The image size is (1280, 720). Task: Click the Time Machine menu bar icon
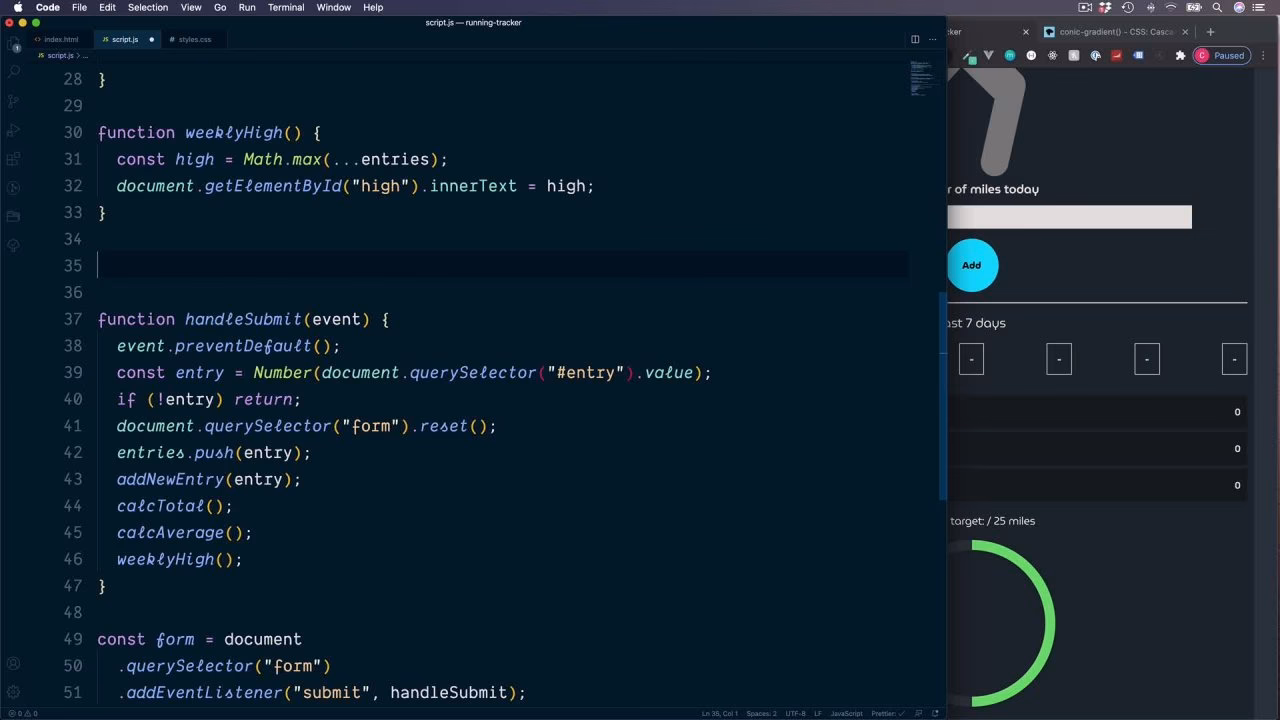[x=1128, y=7]
